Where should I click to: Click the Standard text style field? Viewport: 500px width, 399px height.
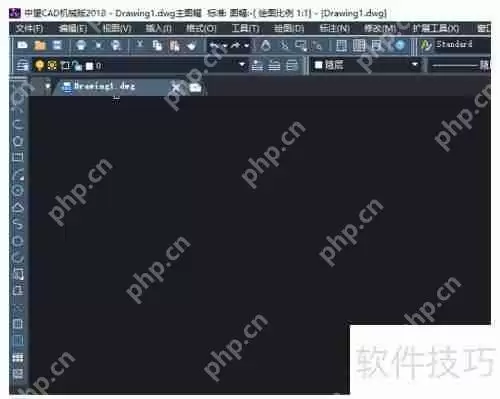463,44
